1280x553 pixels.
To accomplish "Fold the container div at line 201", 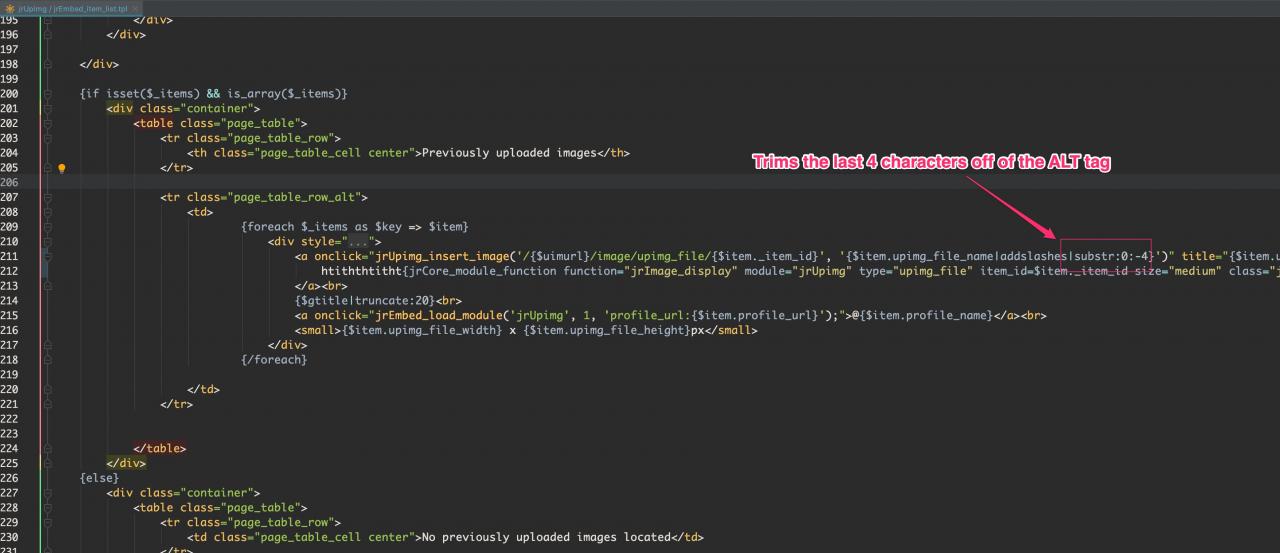I will pos(47,108).
